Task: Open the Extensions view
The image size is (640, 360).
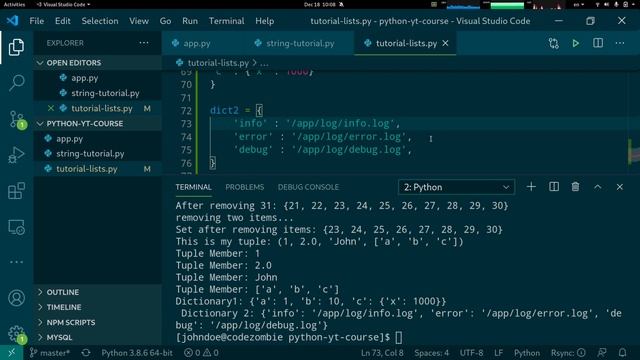Action: click(x=16, y=191)
